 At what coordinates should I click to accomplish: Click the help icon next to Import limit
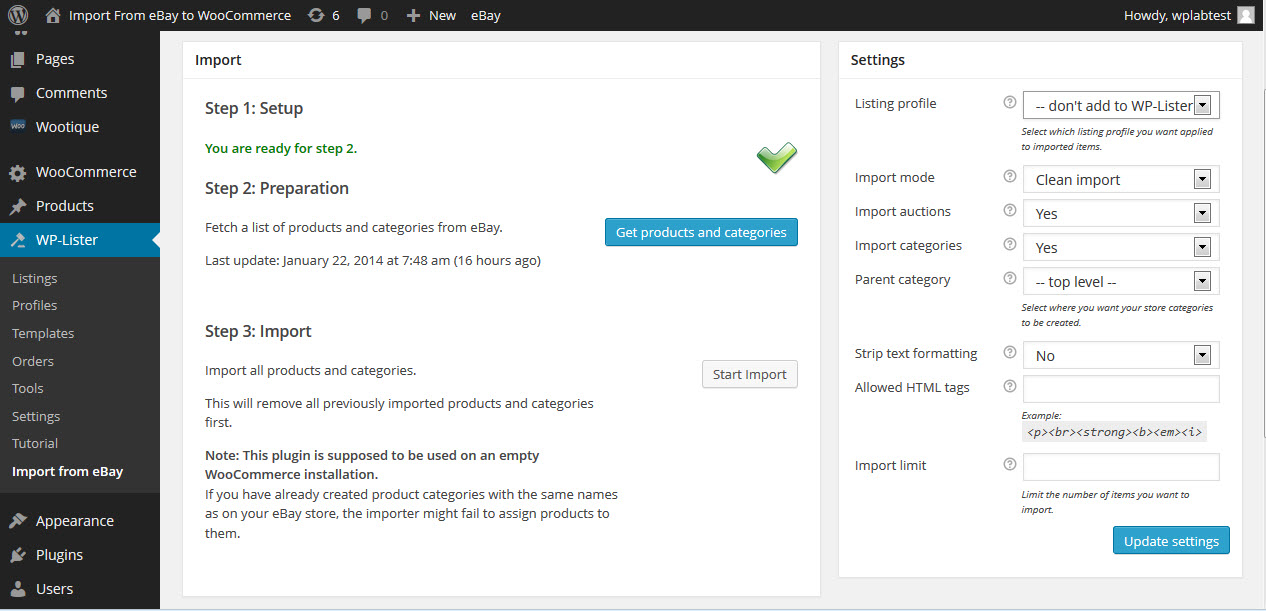click(x=1009, y=464)
